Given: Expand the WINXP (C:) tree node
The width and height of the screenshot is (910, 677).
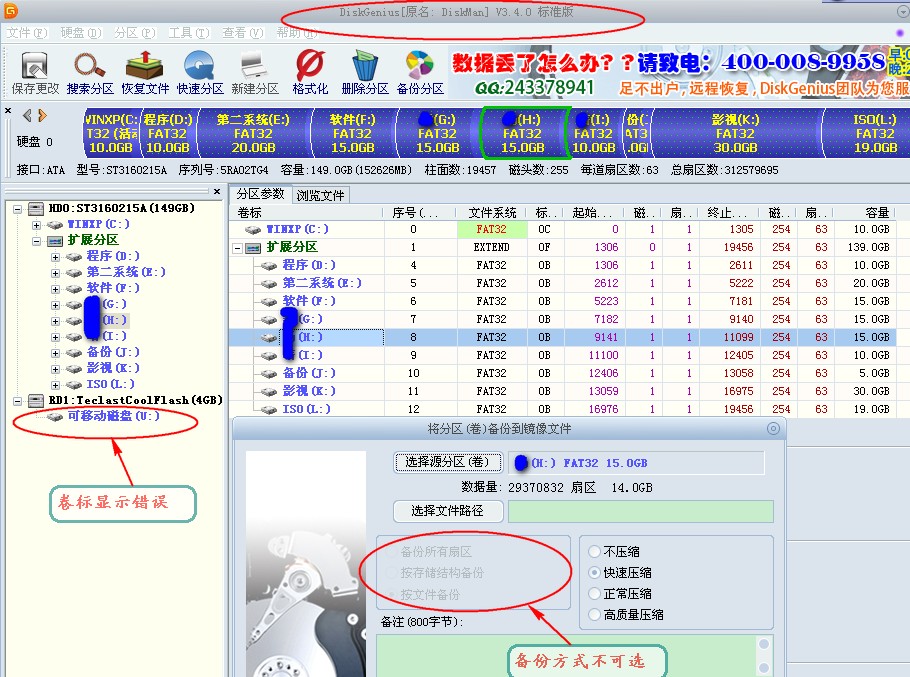Looking at the screenshot, I should coord(37,225).
